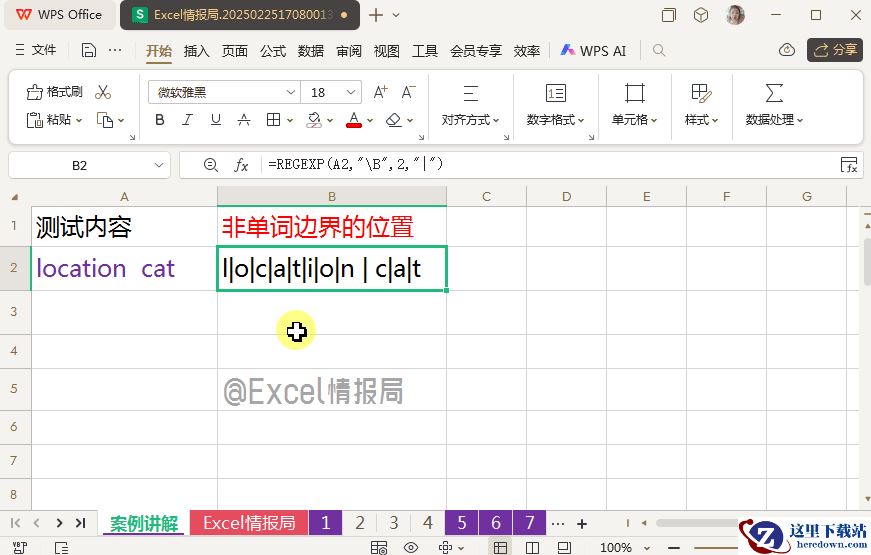Open WPS AI
Image resolution: width=871 pixels, height=555 pixels.
click(593, 51)
